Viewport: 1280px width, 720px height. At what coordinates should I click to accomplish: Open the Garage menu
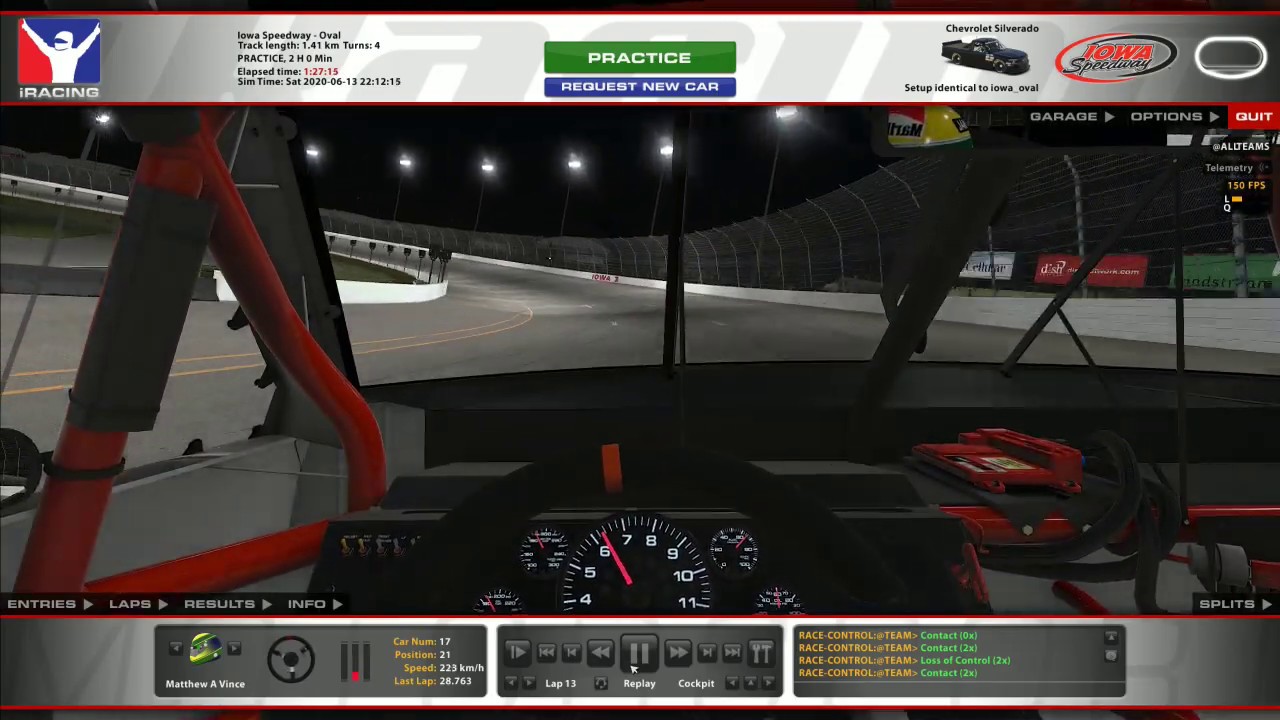(1072, 116)
